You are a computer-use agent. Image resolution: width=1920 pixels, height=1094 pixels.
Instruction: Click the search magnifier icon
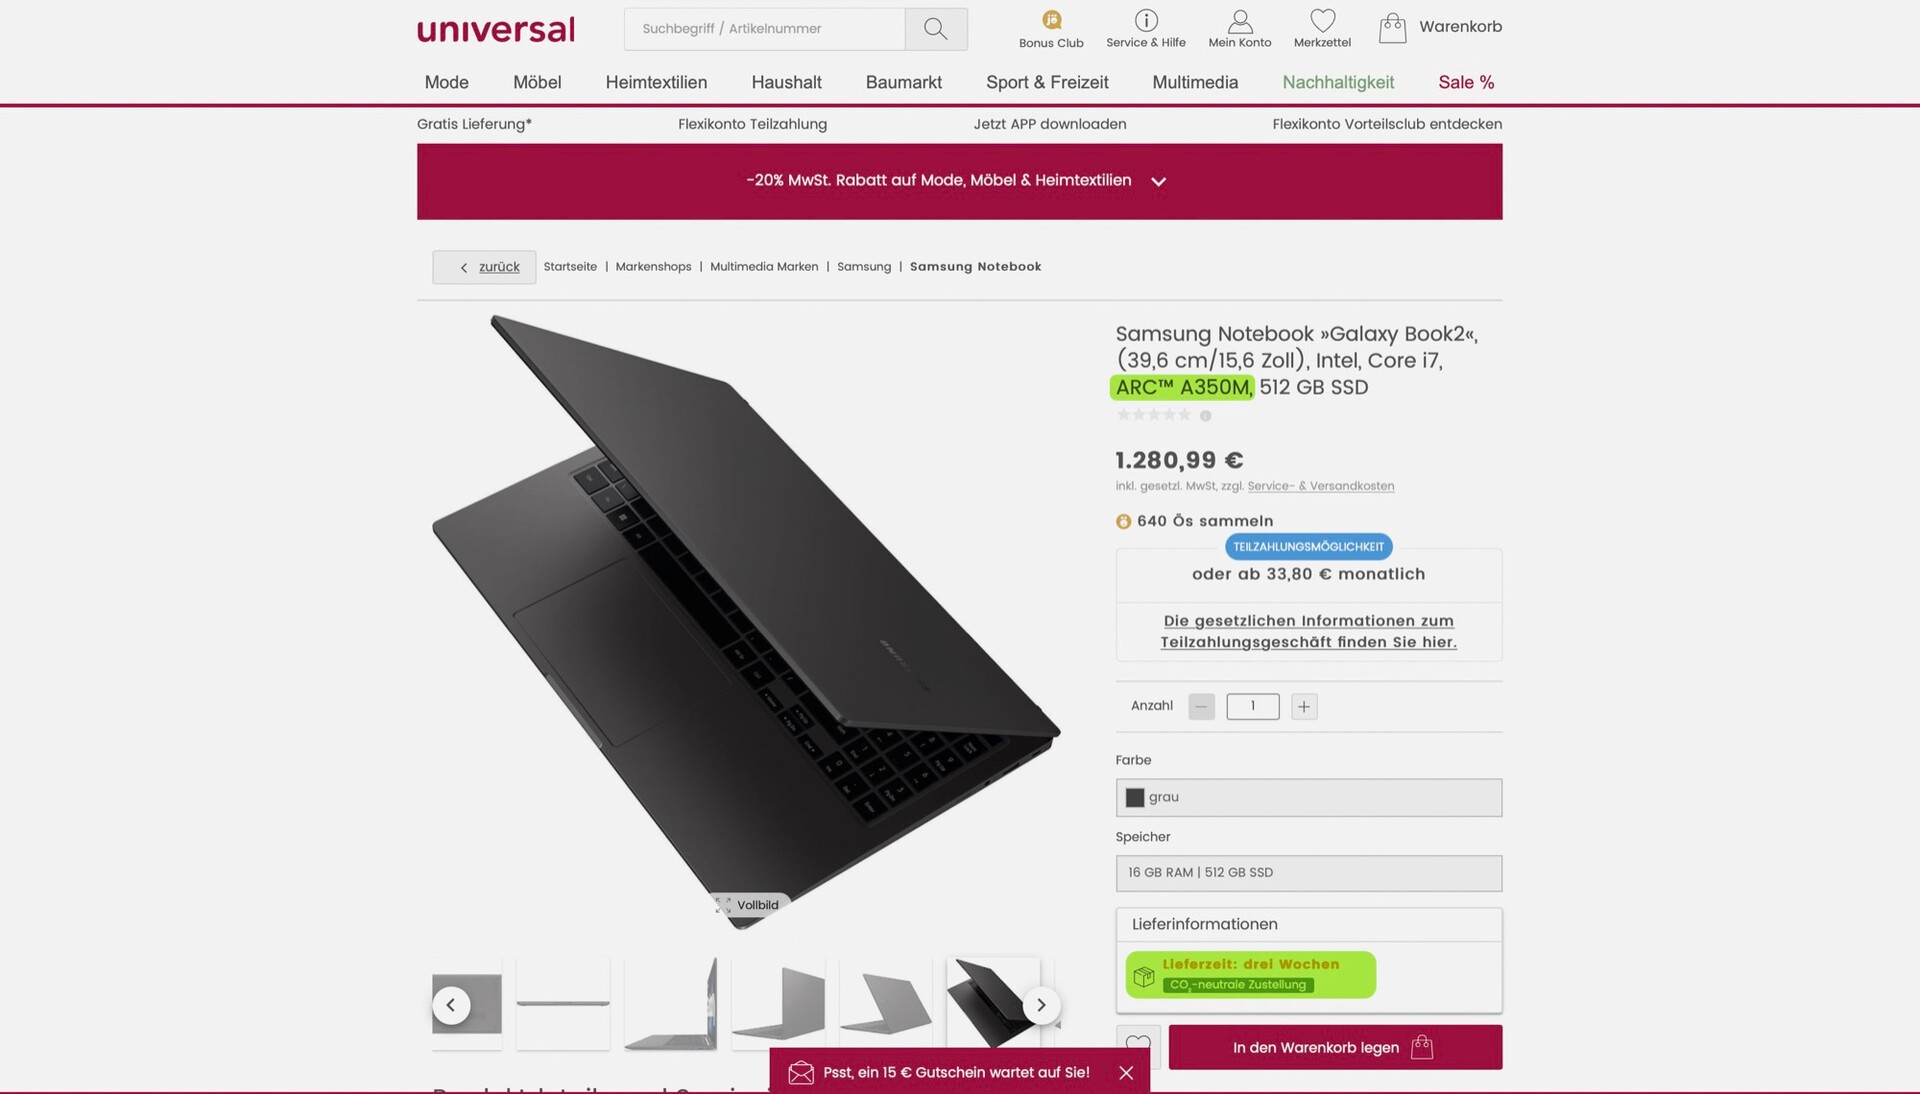(935, 29)
